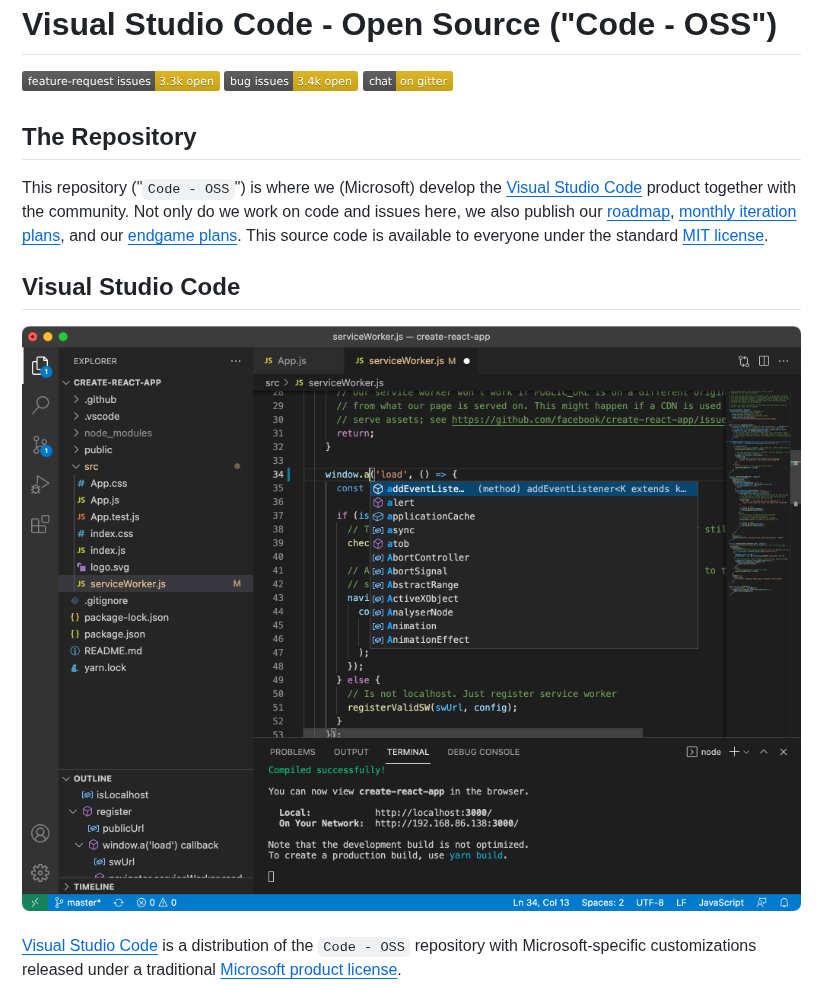
Task: Expand the public folder
Action: 76,450
